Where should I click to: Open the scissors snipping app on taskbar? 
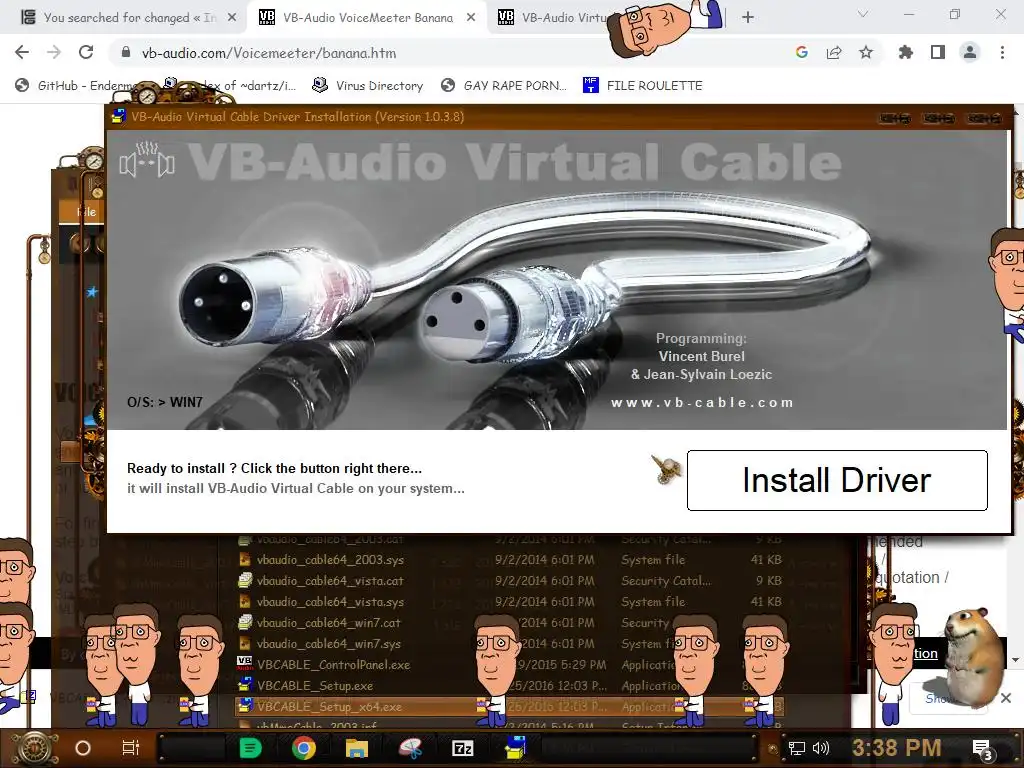click(410, 748)
